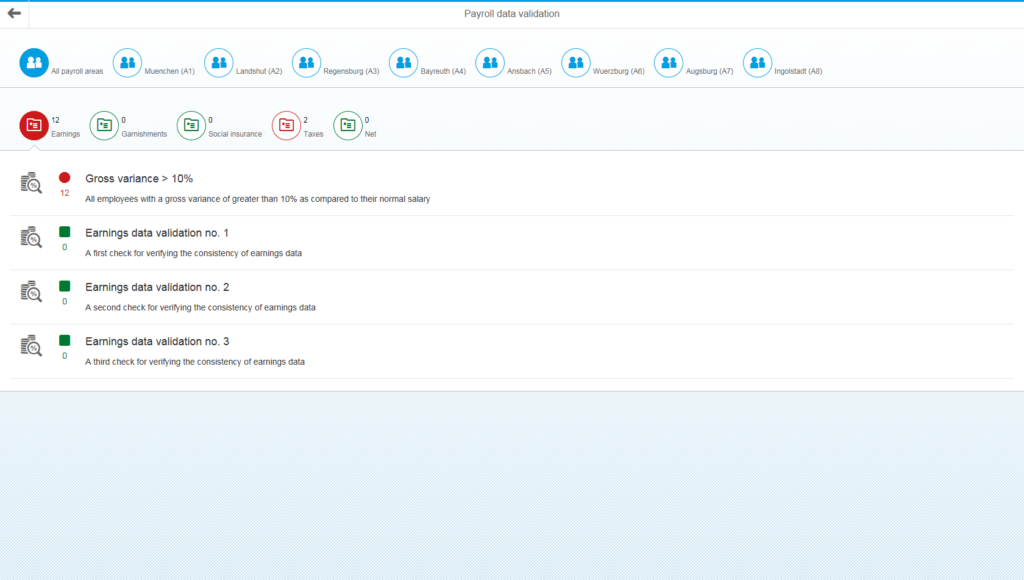Click the green status square for Earnings validation no. 1
The height and width of the screenshot is (580, 1024).
(x=64, y=229)
